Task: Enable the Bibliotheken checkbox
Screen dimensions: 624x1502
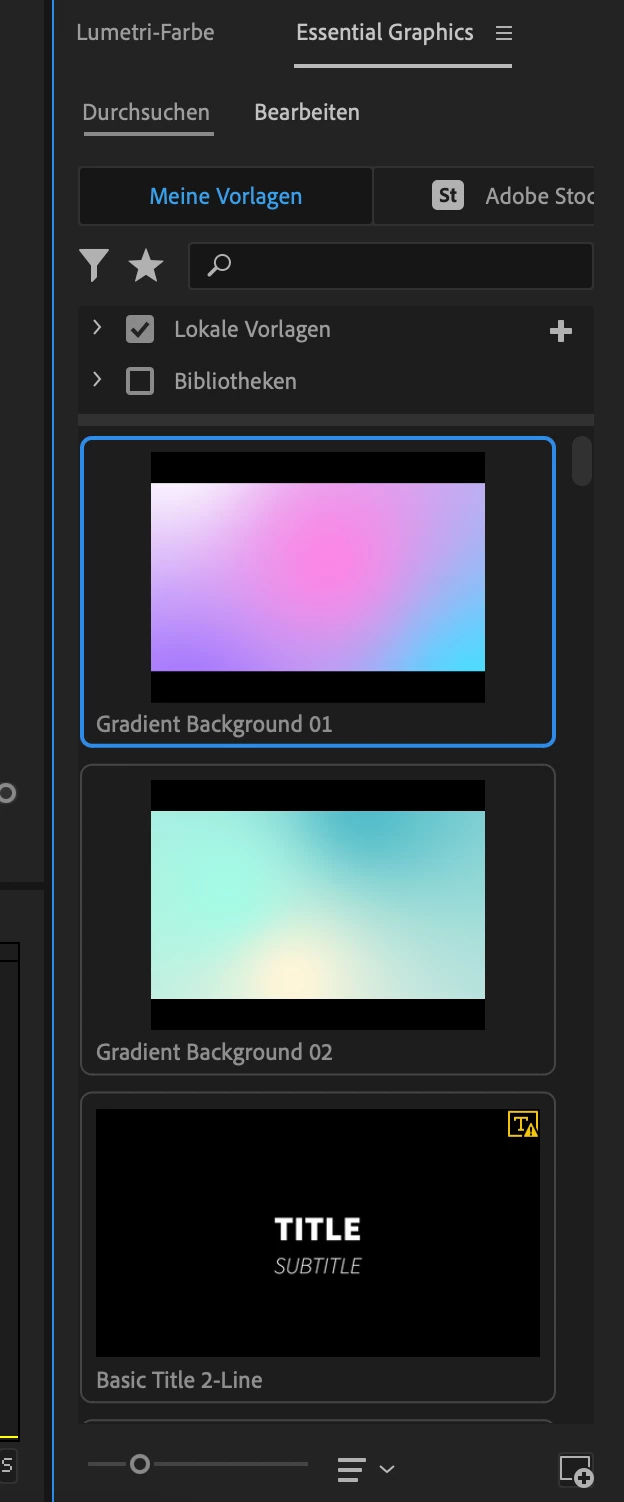Action: (140, 381)
